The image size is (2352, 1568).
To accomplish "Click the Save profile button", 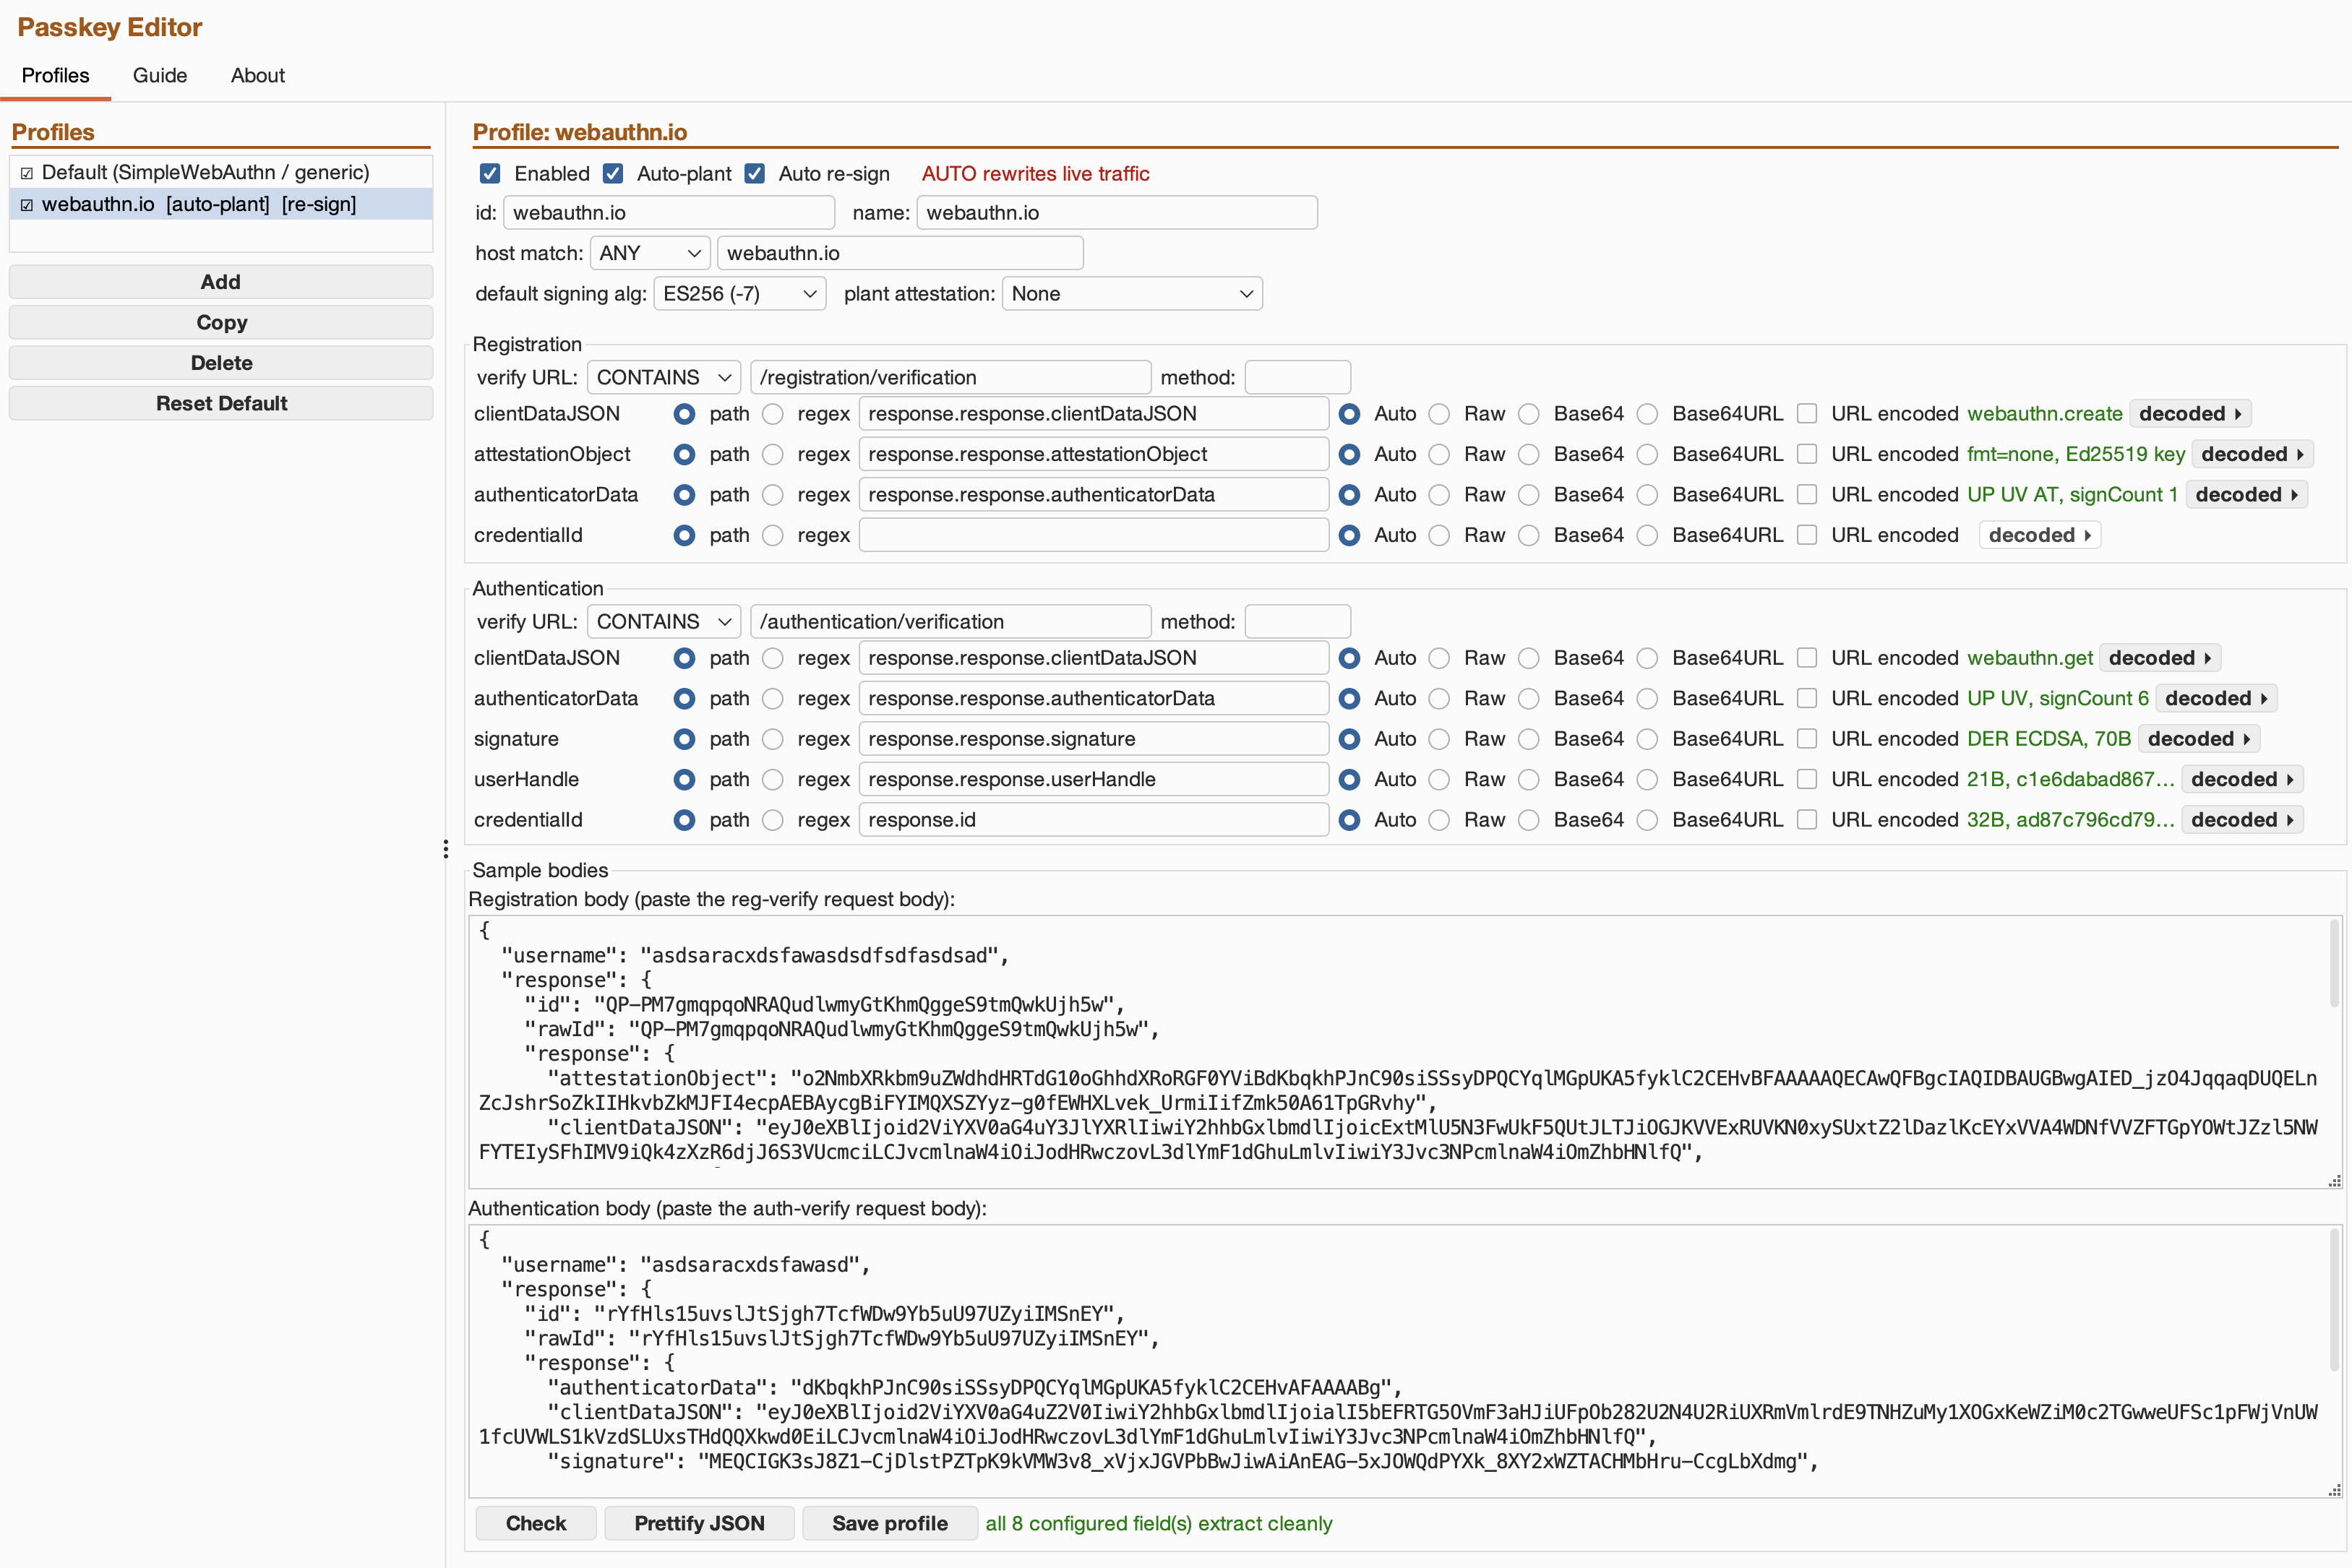I will [x=890, y=1523].
